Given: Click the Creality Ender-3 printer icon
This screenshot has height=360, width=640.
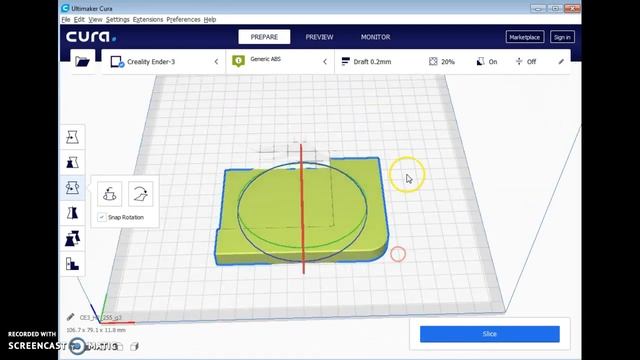Looking at the screenshot, I should 117,62.
